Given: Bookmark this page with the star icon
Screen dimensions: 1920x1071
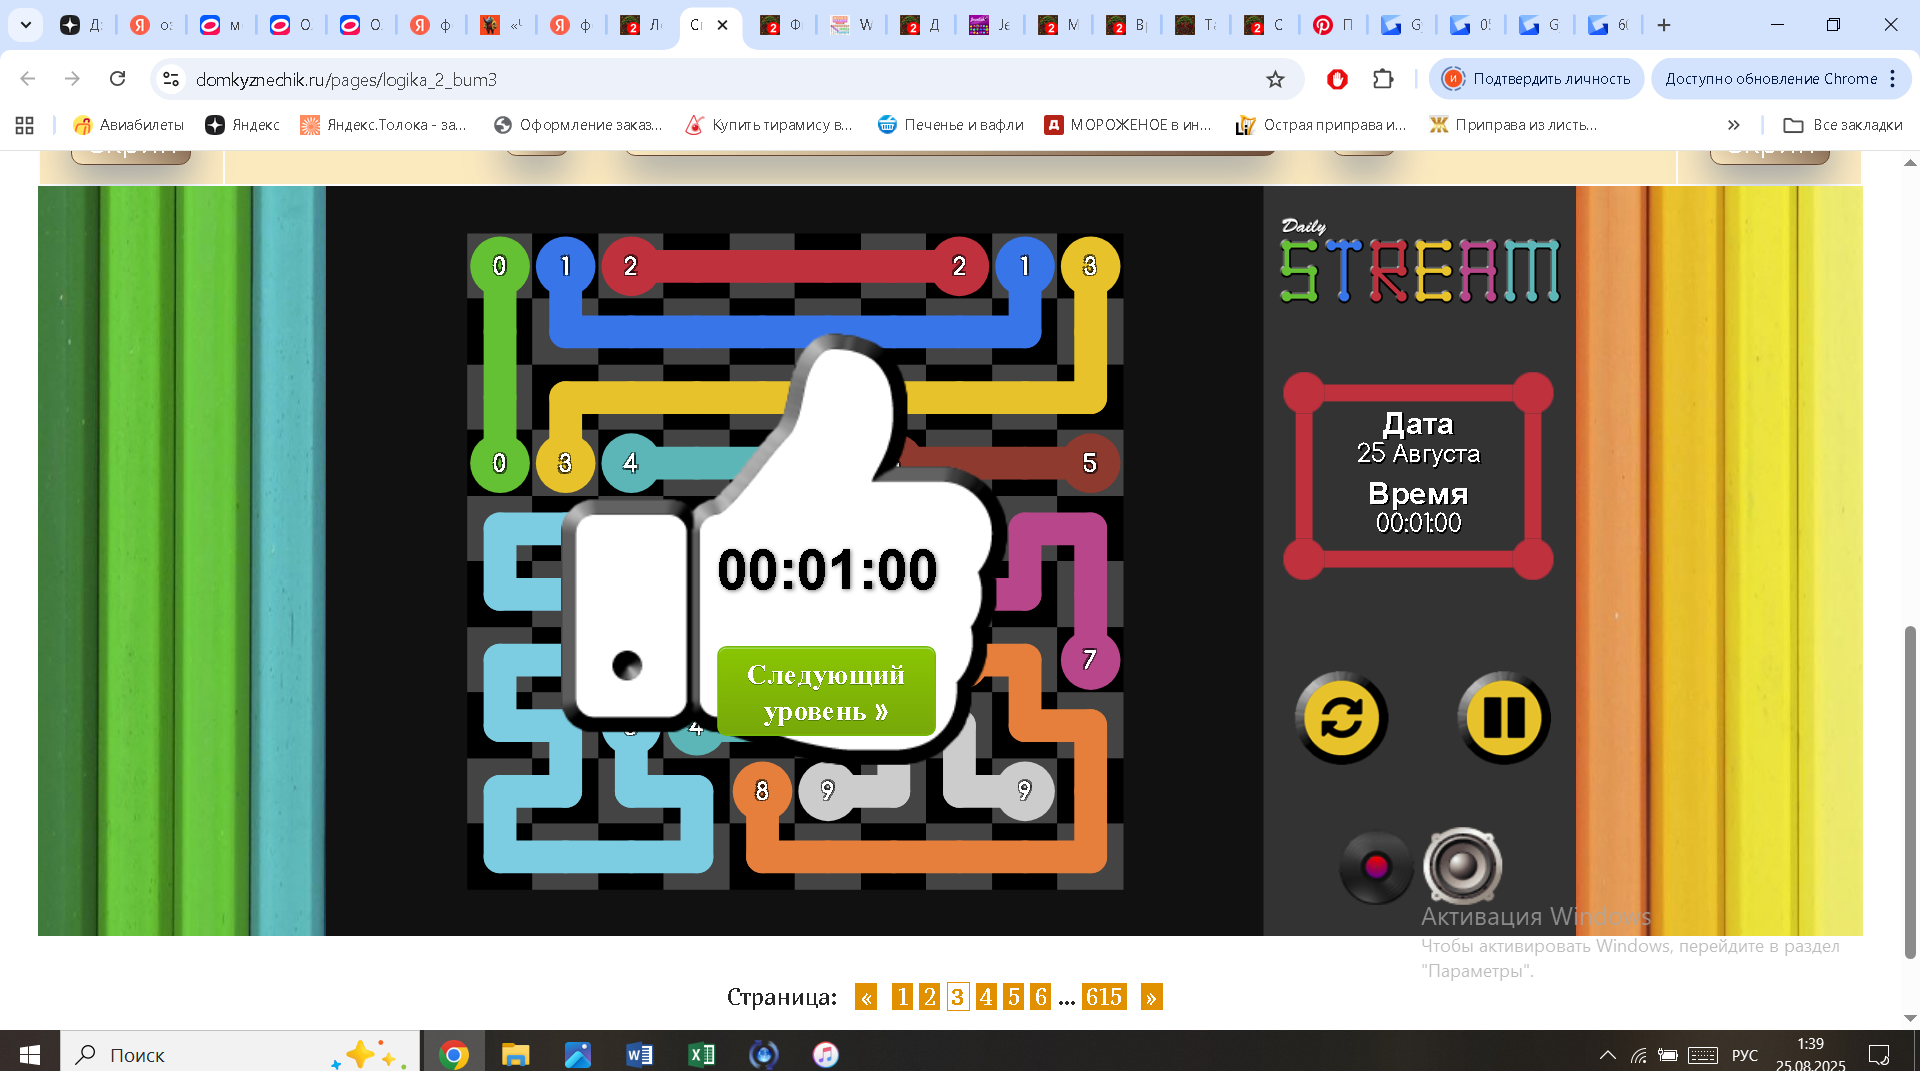Looking at the screenshot, I should pyautogui.click(x=1275, y=79).
